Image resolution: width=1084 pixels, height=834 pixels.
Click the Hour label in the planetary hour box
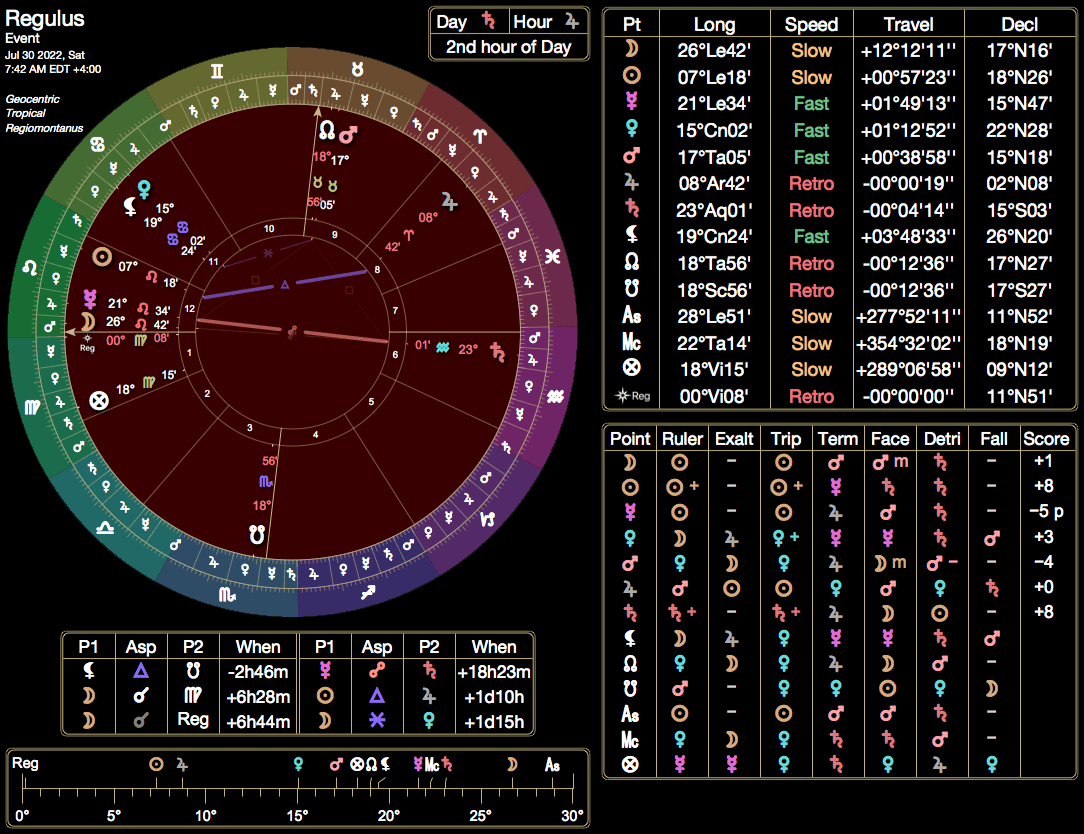click(x=535, y=21)
